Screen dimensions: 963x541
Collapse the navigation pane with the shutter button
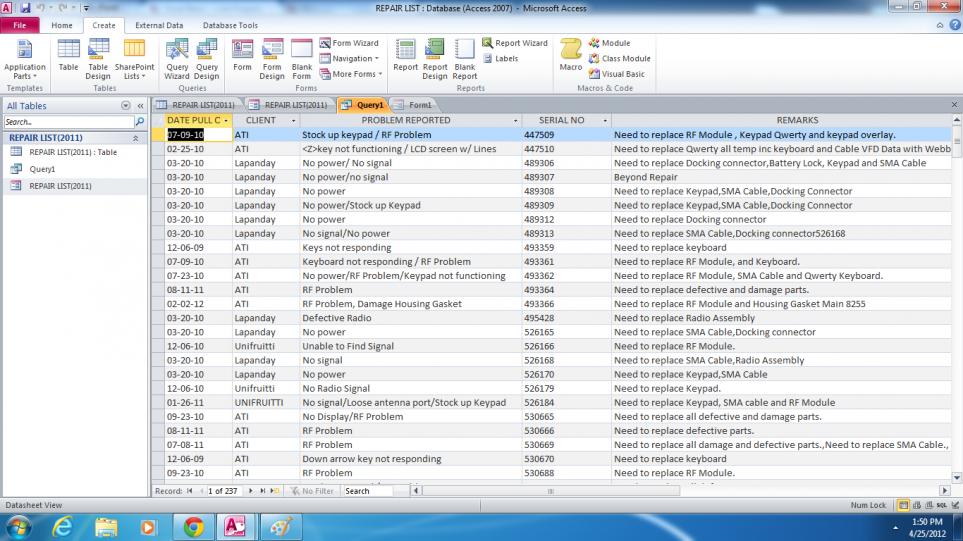tap(140, 106)
